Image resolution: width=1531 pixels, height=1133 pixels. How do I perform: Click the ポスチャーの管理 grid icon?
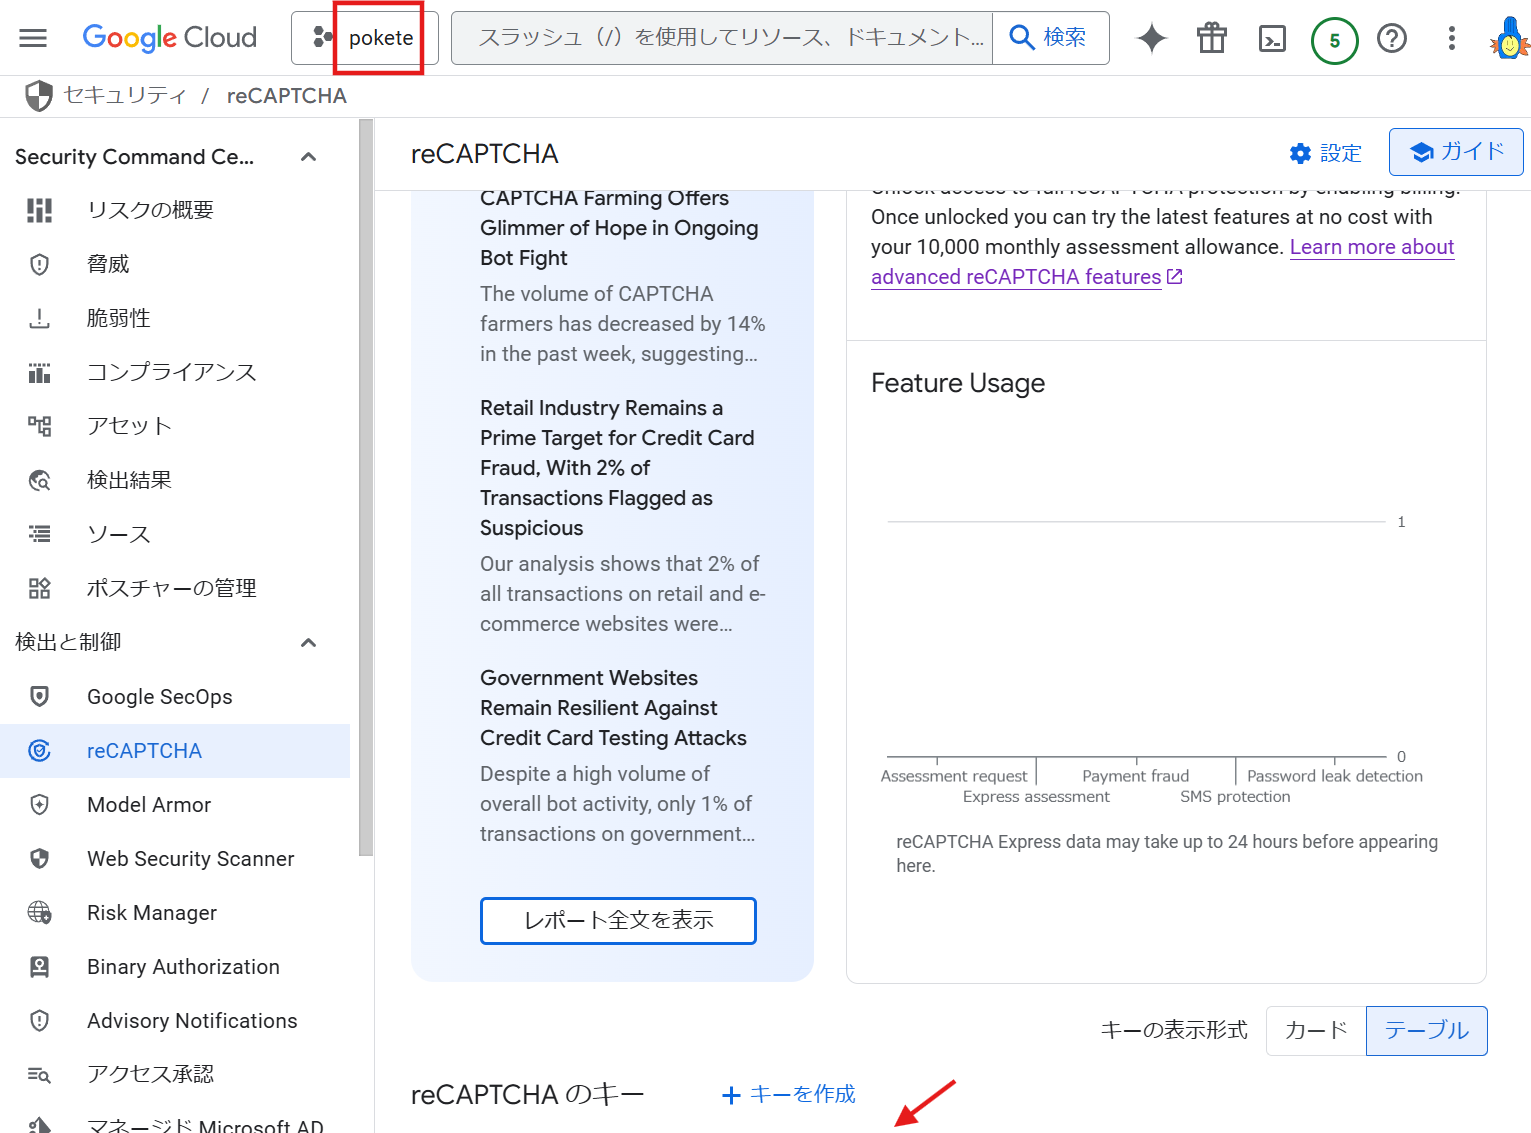point(39,588)
